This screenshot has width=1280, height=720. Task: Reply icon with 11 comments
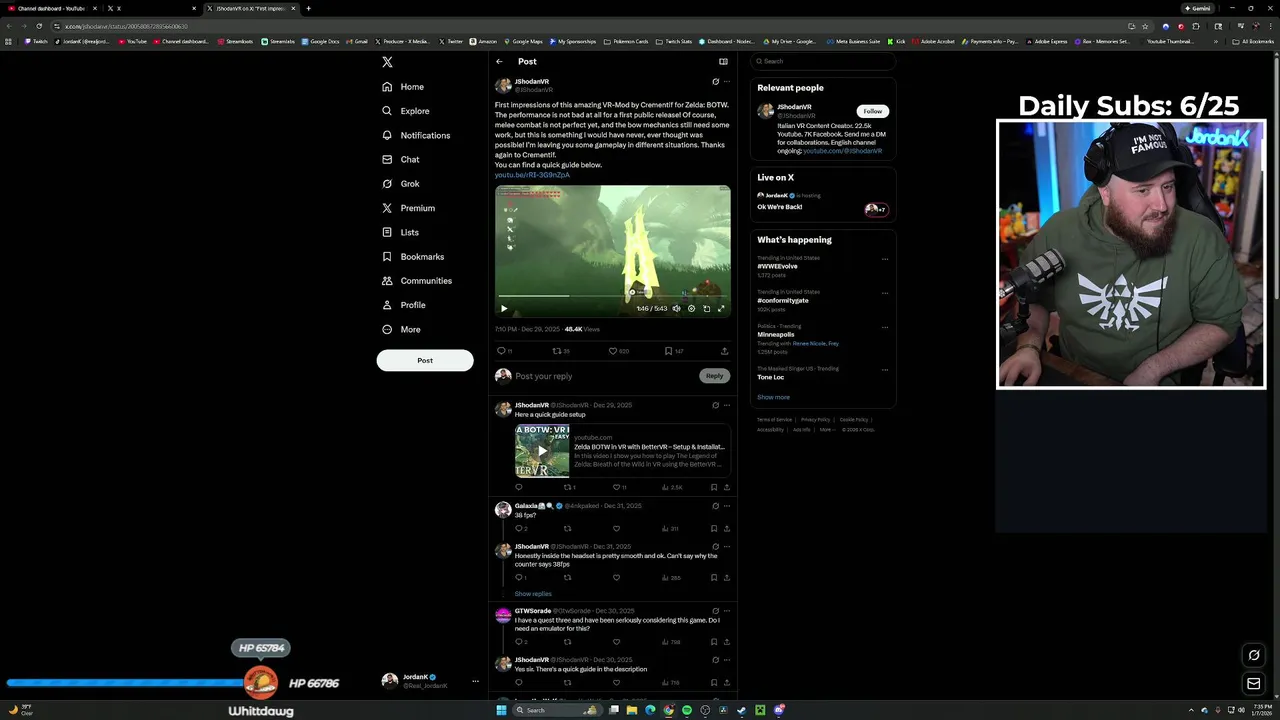pyautogui.click(x=504, y=351)
